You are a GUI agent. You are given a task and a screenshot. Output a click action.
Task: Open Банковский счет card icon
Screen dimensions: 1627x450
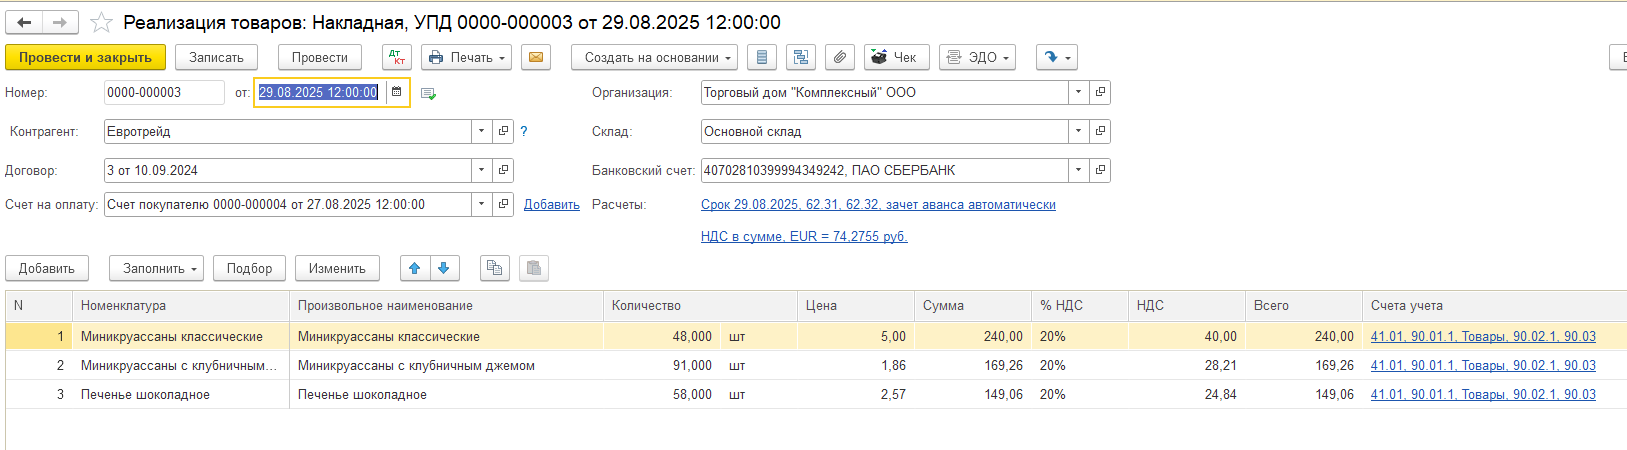tap(1100, 170)
